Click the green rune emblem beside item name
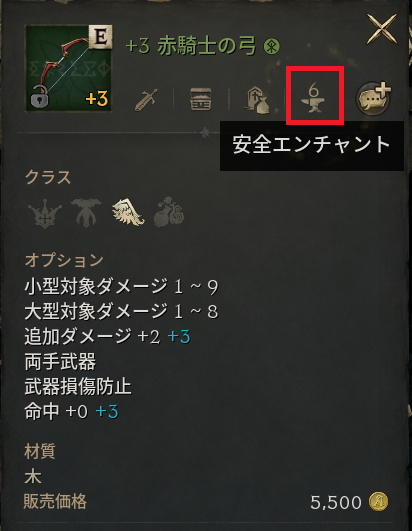Viewport: 412px width, 531px height. 272,46
